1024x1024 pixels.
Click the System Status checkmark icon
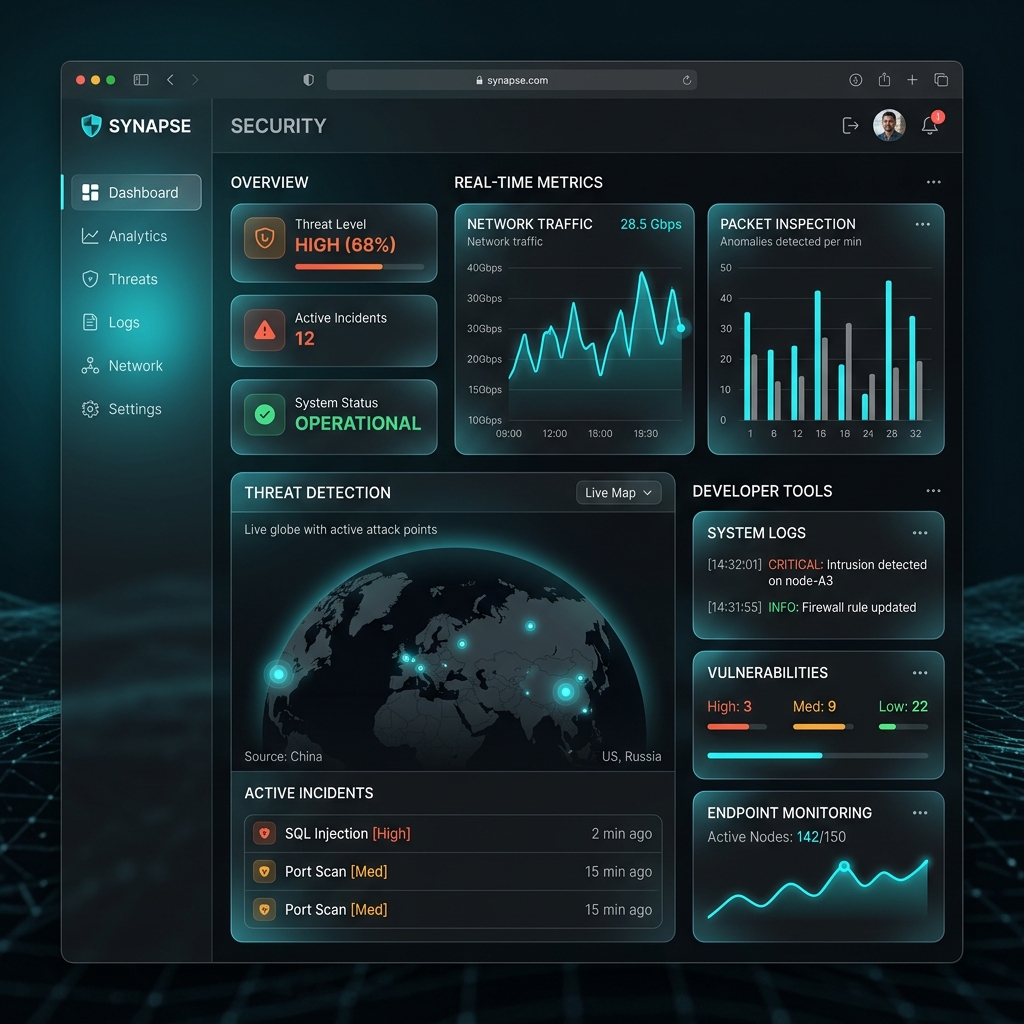tap(264, 414)
